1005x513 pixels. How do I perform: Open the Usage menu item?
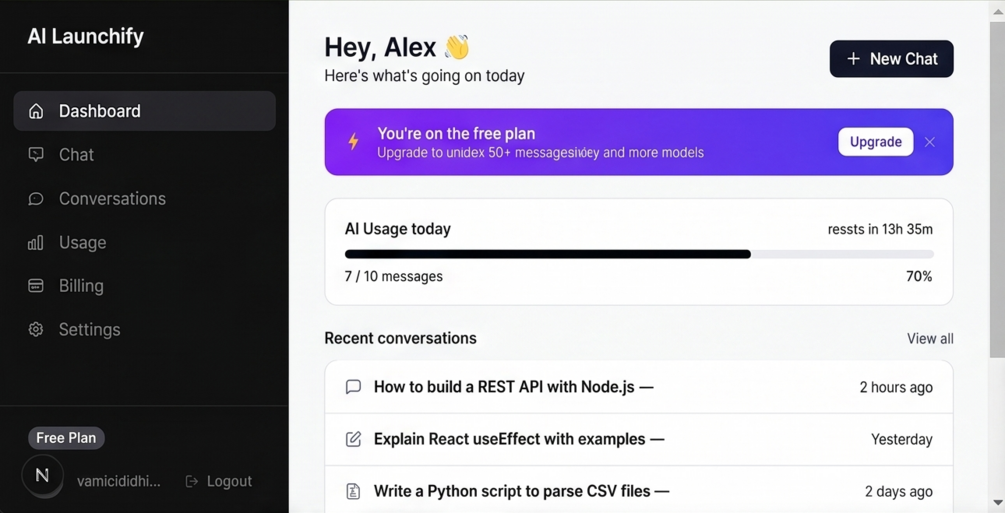pyautogui.click(x=145, y=242)
